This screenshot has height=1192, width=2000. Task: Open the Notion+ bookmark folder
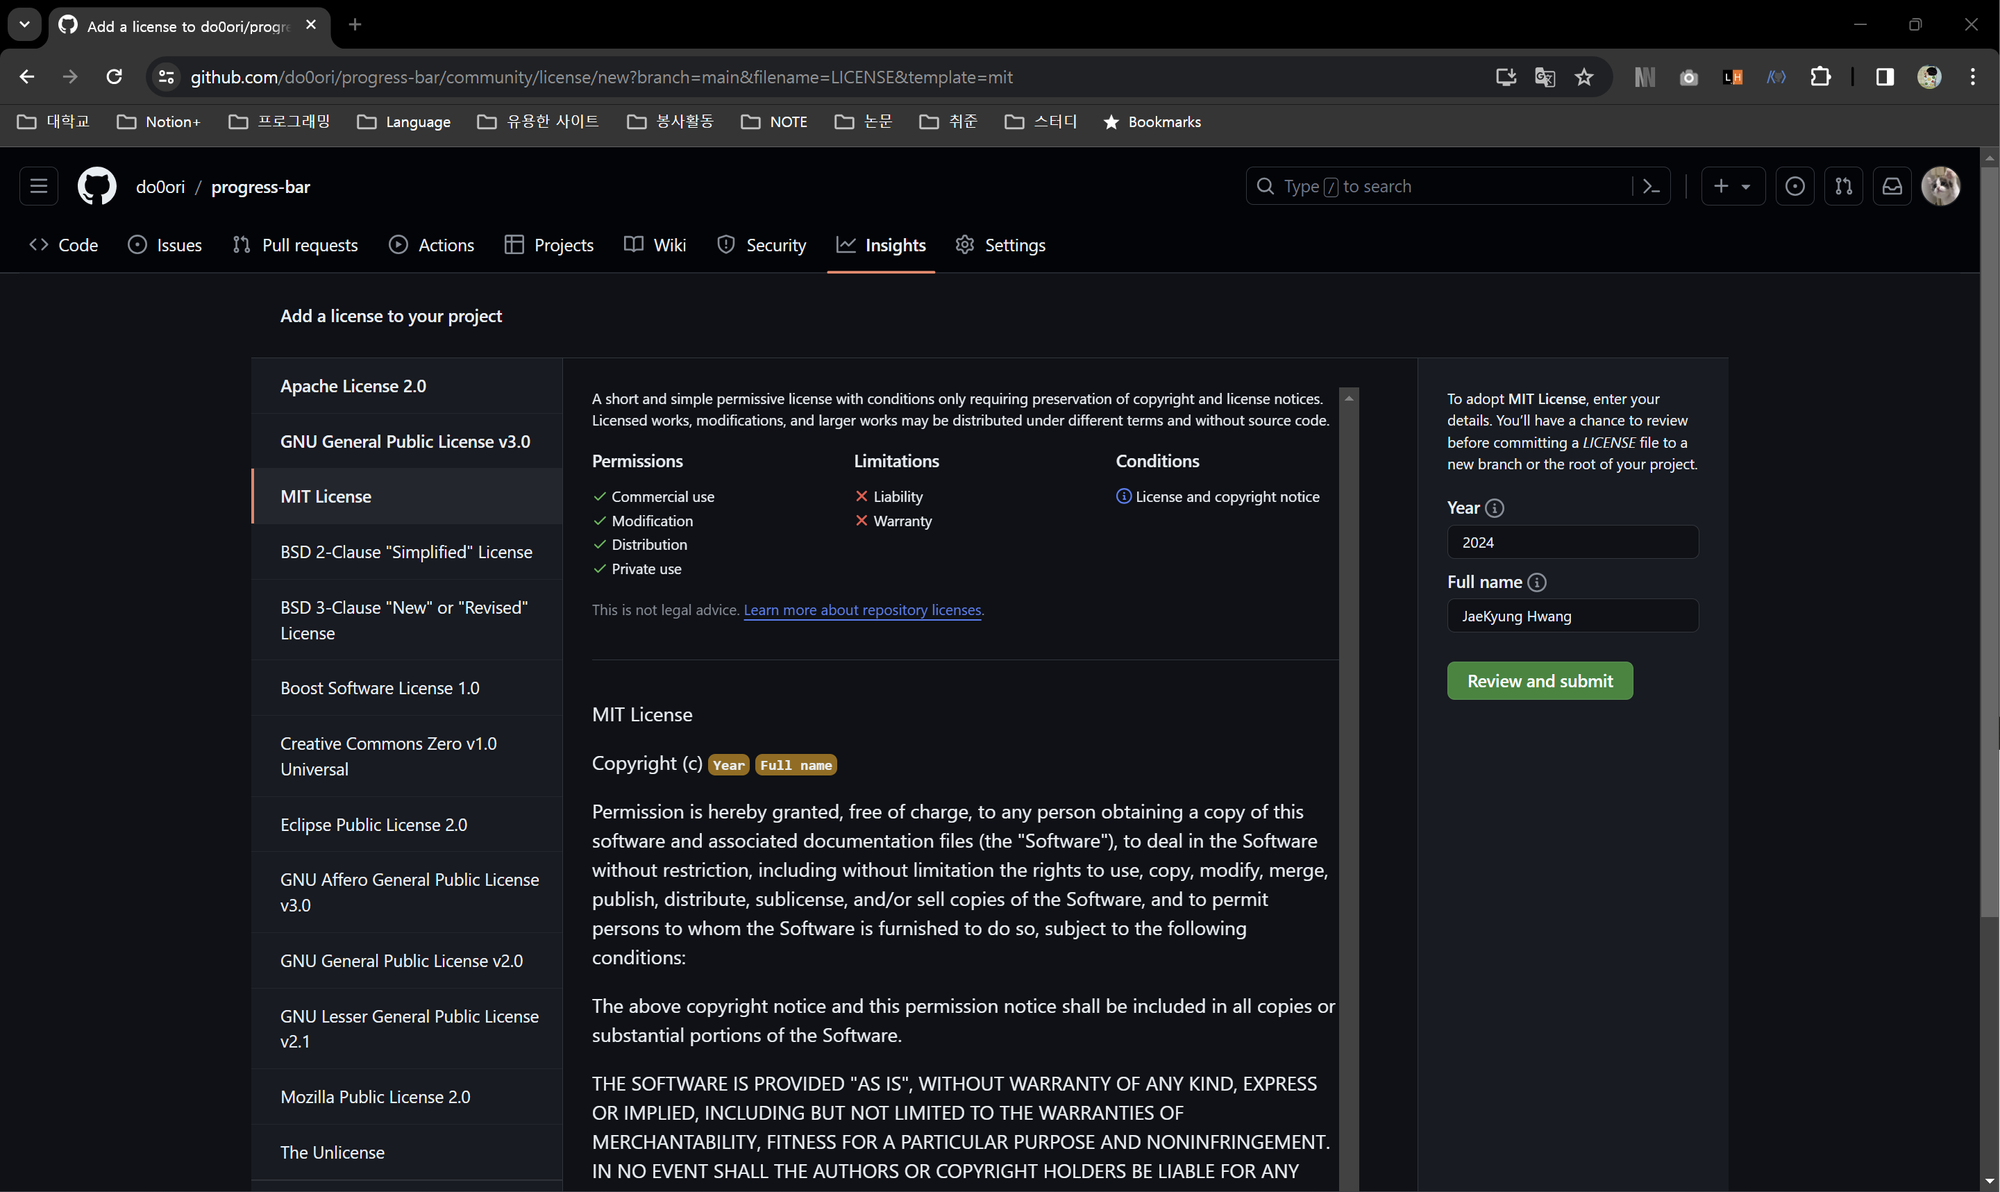(x=159, y=122)
